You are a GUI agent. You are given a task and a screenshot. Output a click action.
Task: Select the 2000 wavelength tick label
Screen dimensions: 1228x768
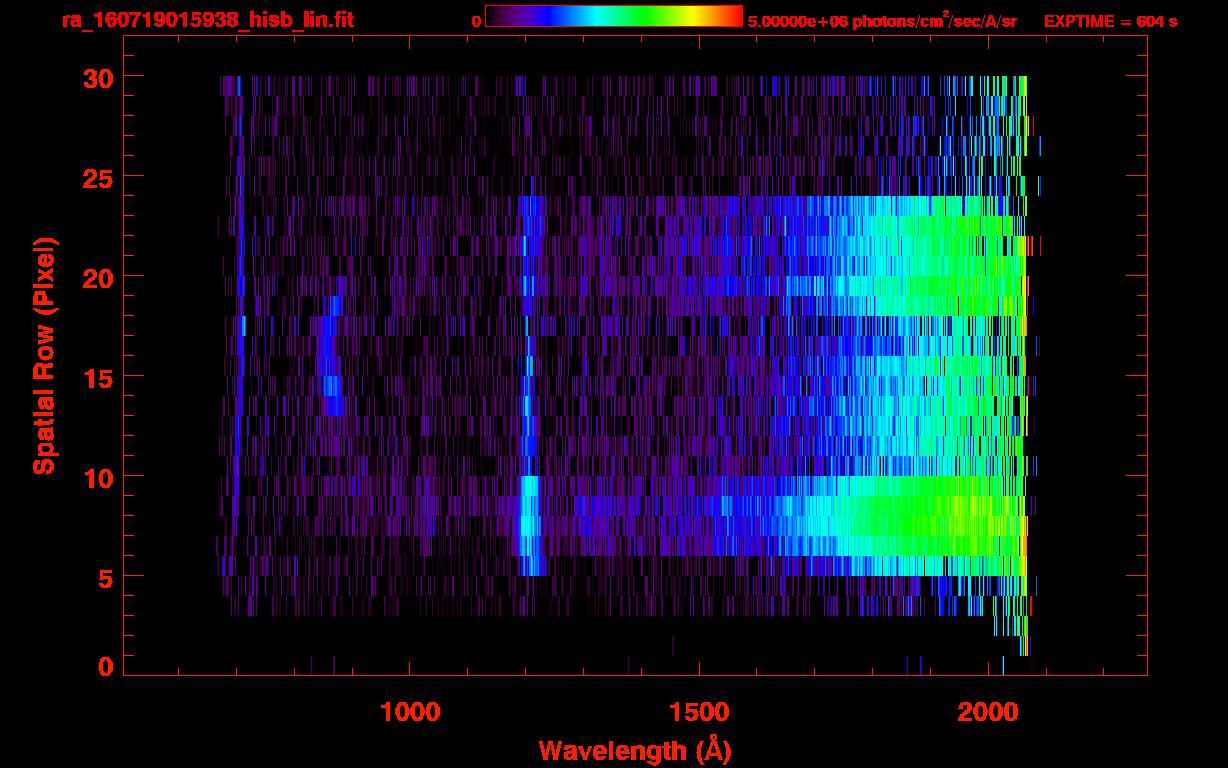(989, 712)
